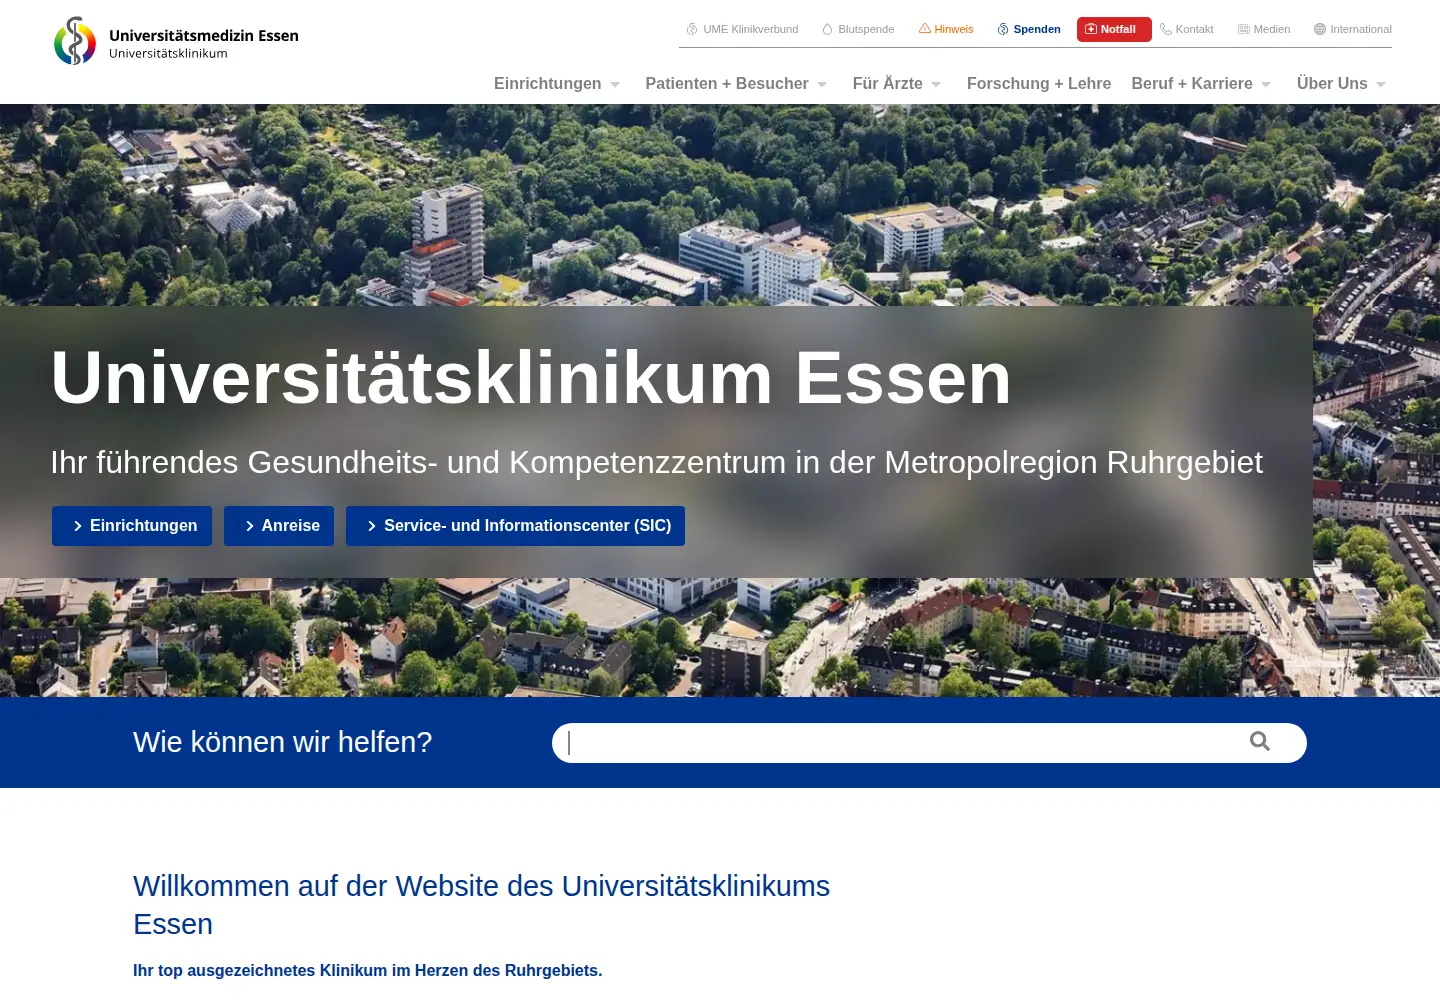1440x1000 pixels.
Task: Click the Kontakt phone icon
Action: click(x=1166, y=29)
